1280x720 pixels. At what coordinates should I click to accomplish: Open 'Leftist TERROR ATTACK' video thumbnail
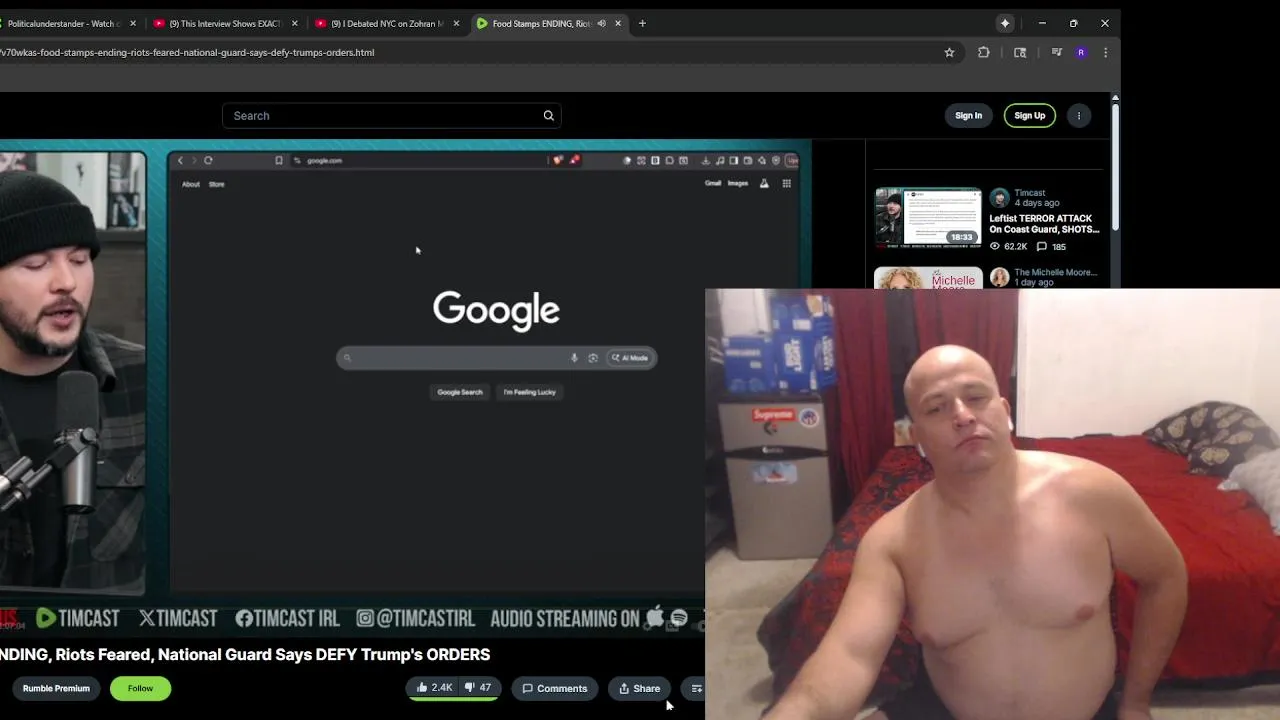[928, 217]
